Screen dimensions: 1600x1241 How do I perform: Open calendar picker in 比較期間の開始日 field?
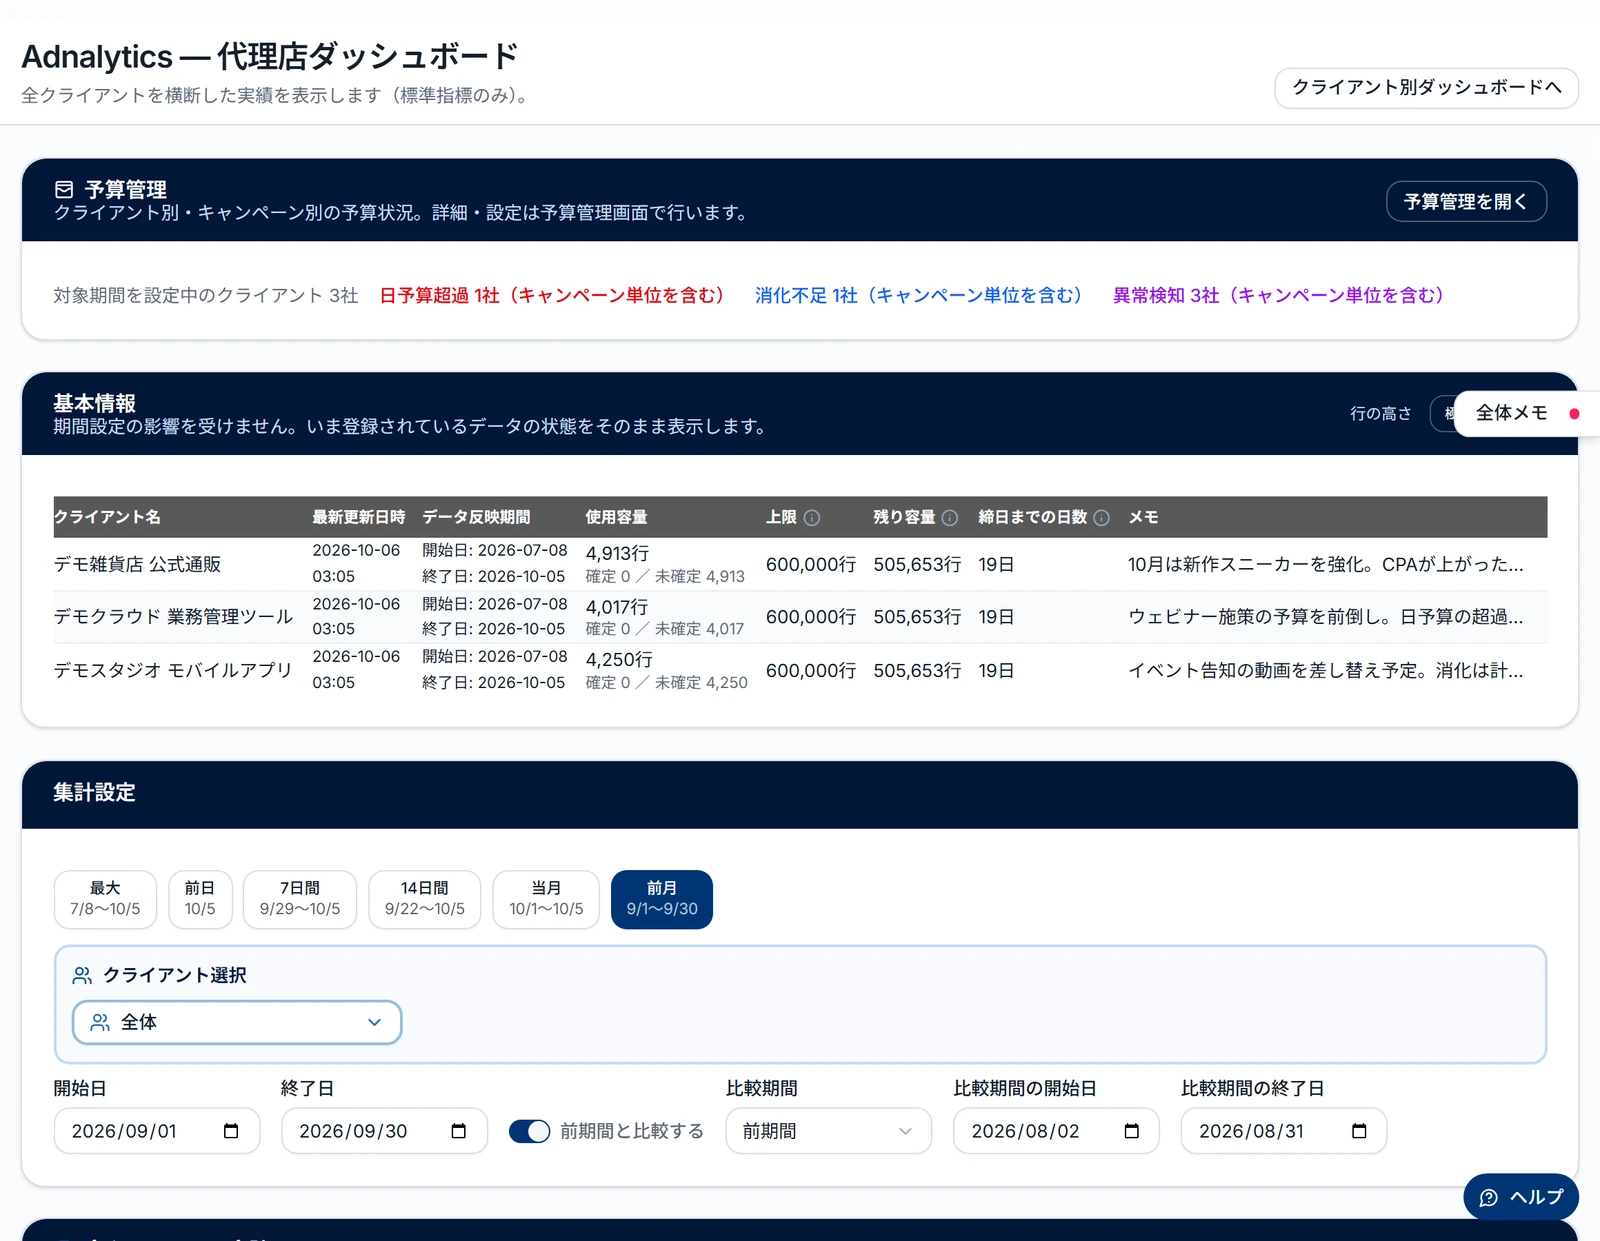point(1132,1131)
